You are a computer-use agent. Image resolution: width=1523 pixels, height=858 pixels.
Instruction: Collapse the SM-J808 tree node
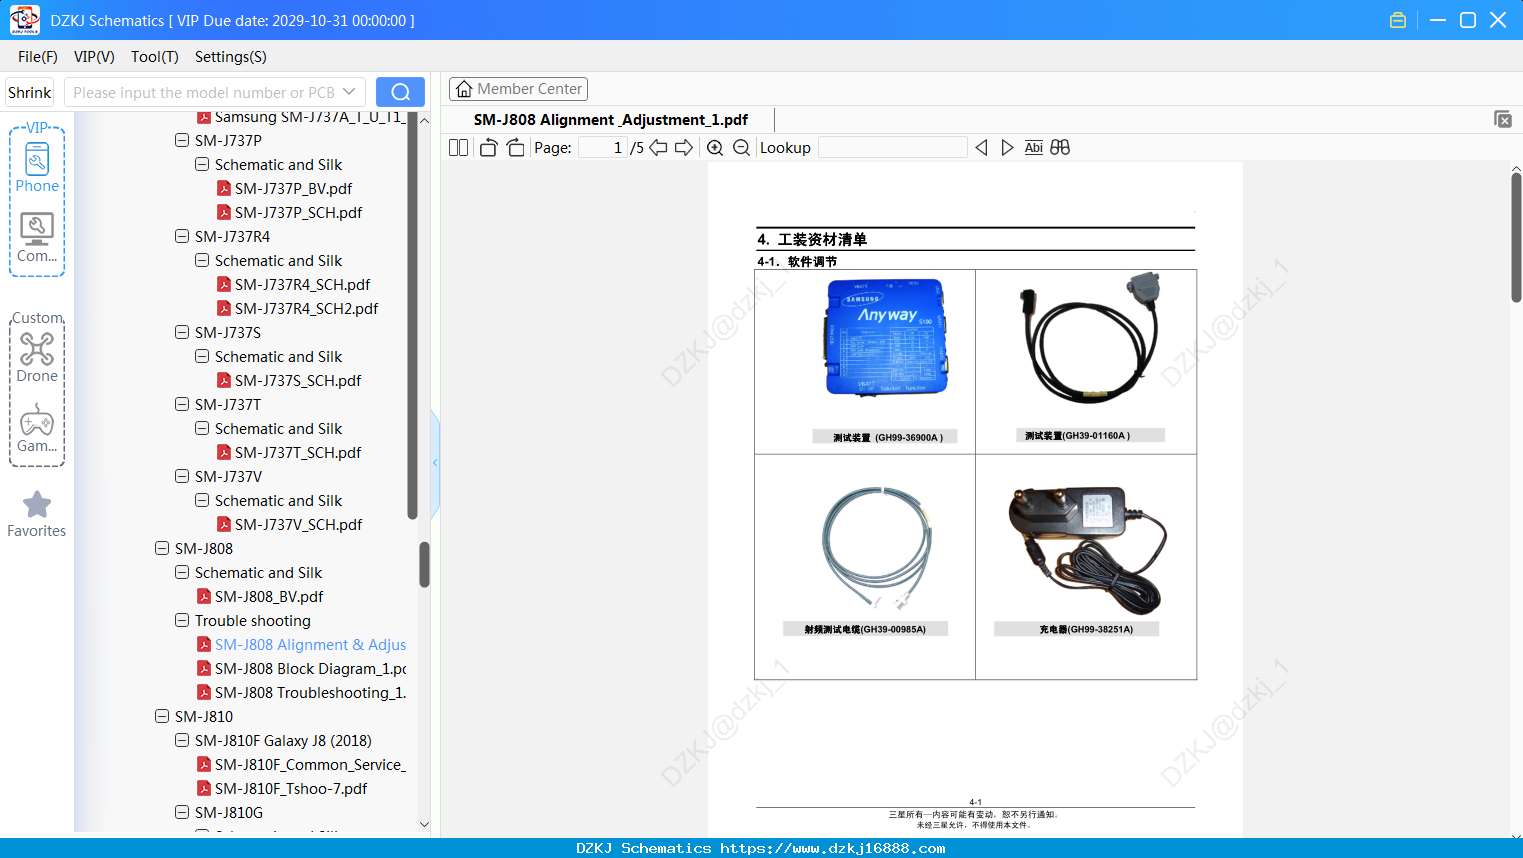pyautogui.click(x=162, y=548)
